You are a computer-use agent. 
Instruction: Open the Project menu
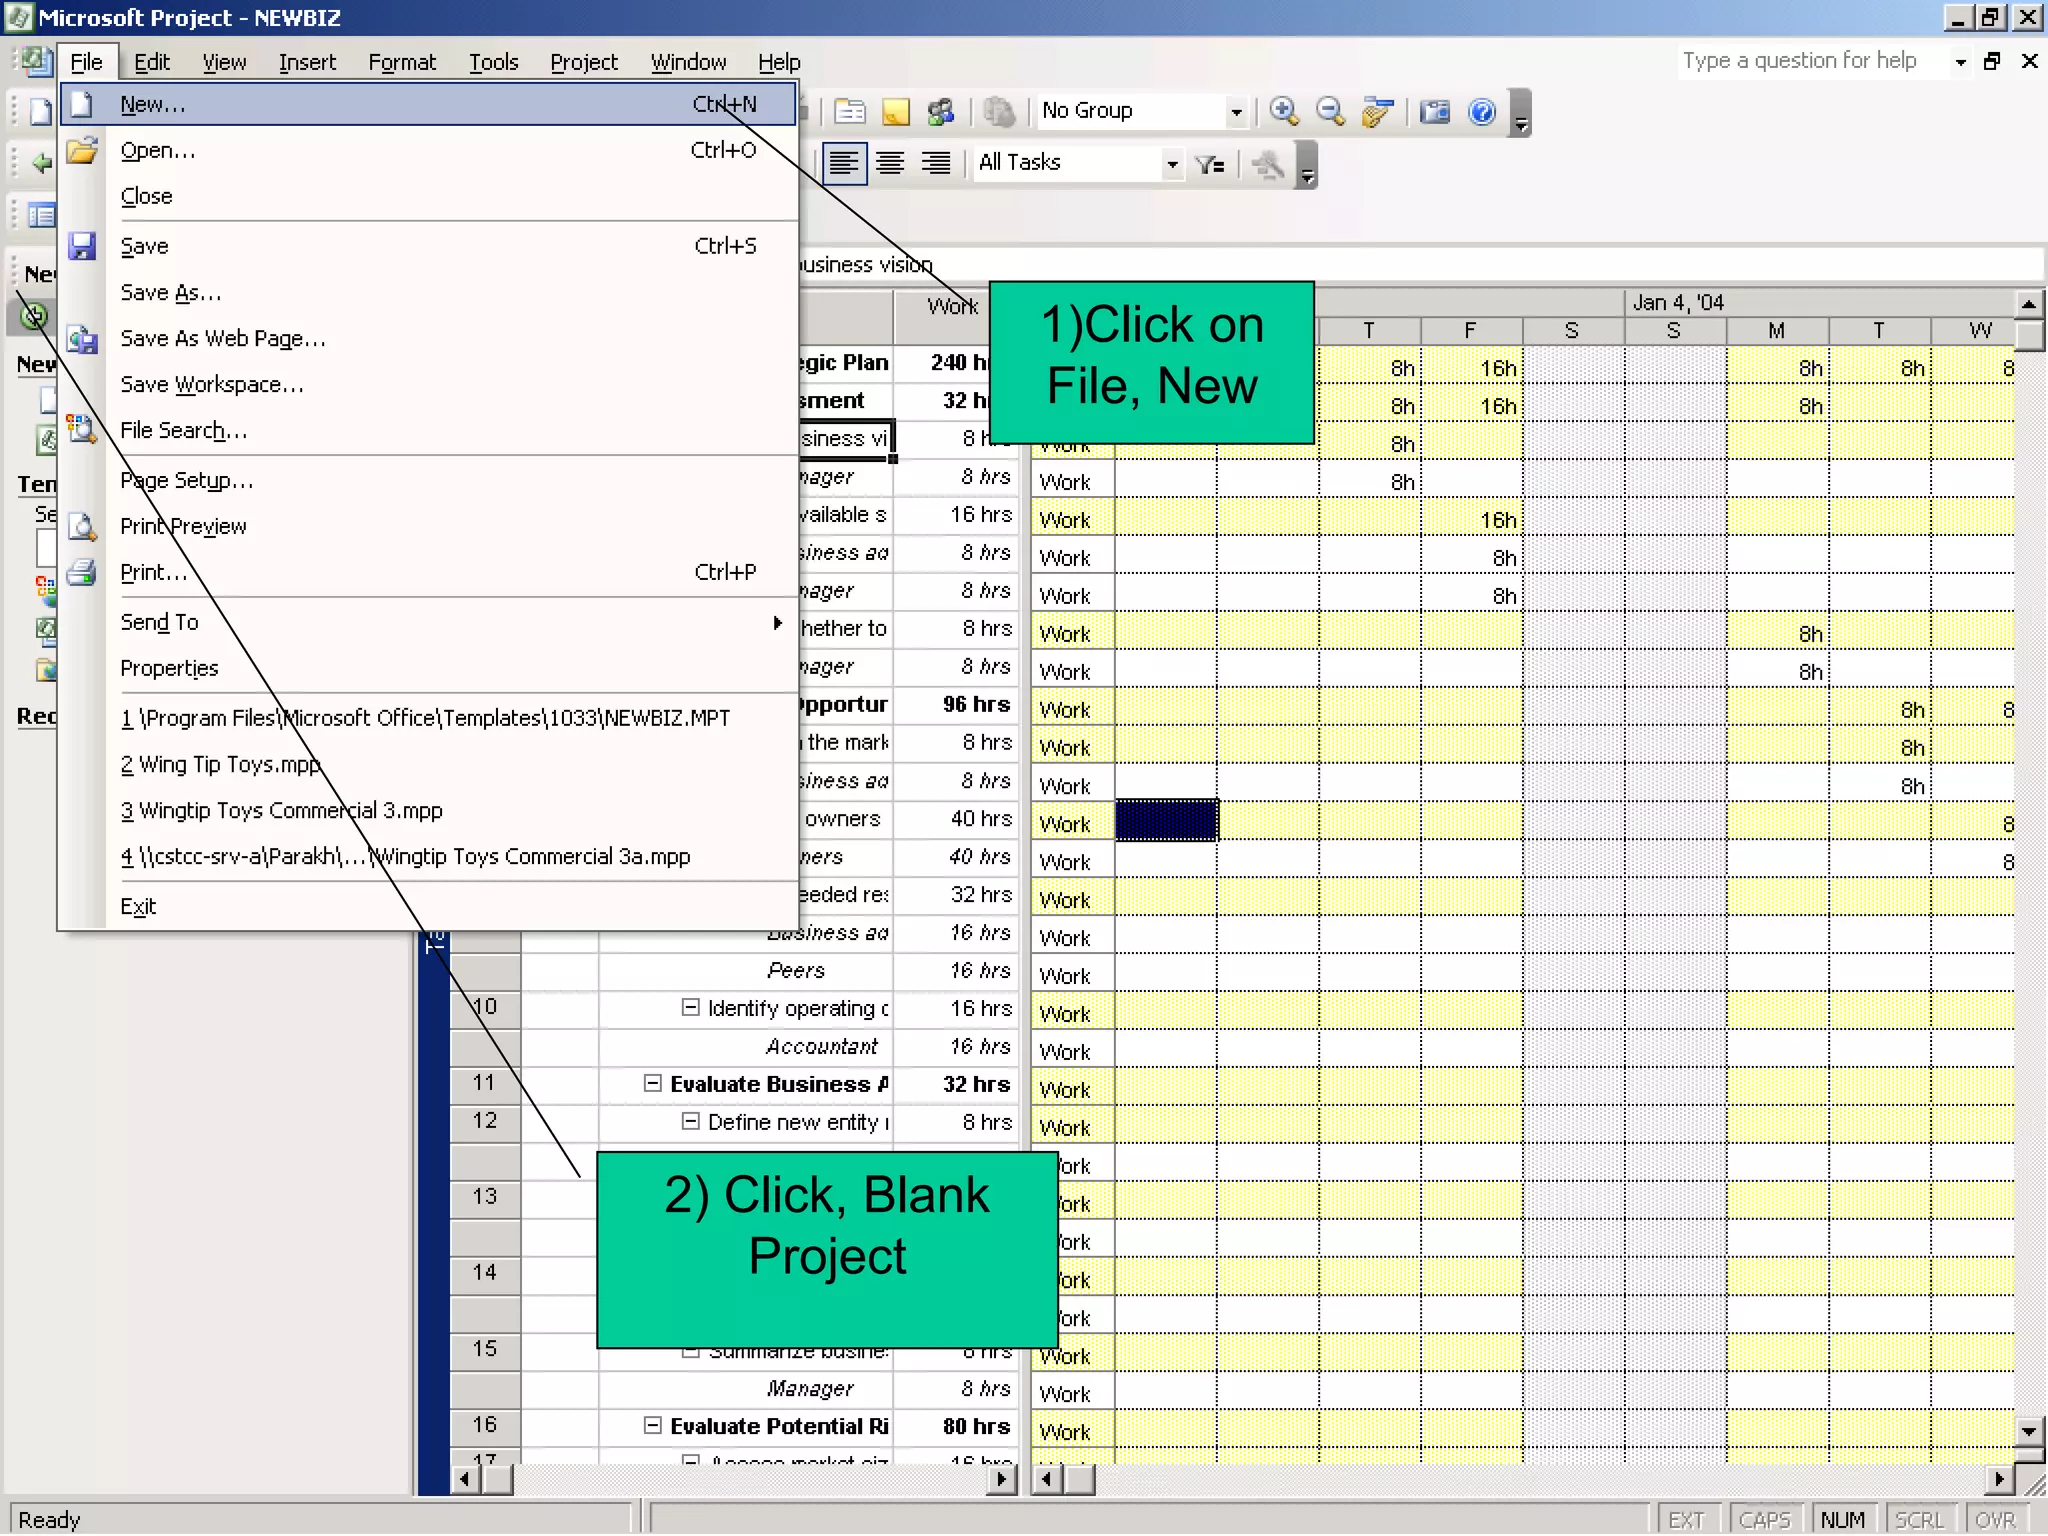pyautogui.click(x=584, y=62)
